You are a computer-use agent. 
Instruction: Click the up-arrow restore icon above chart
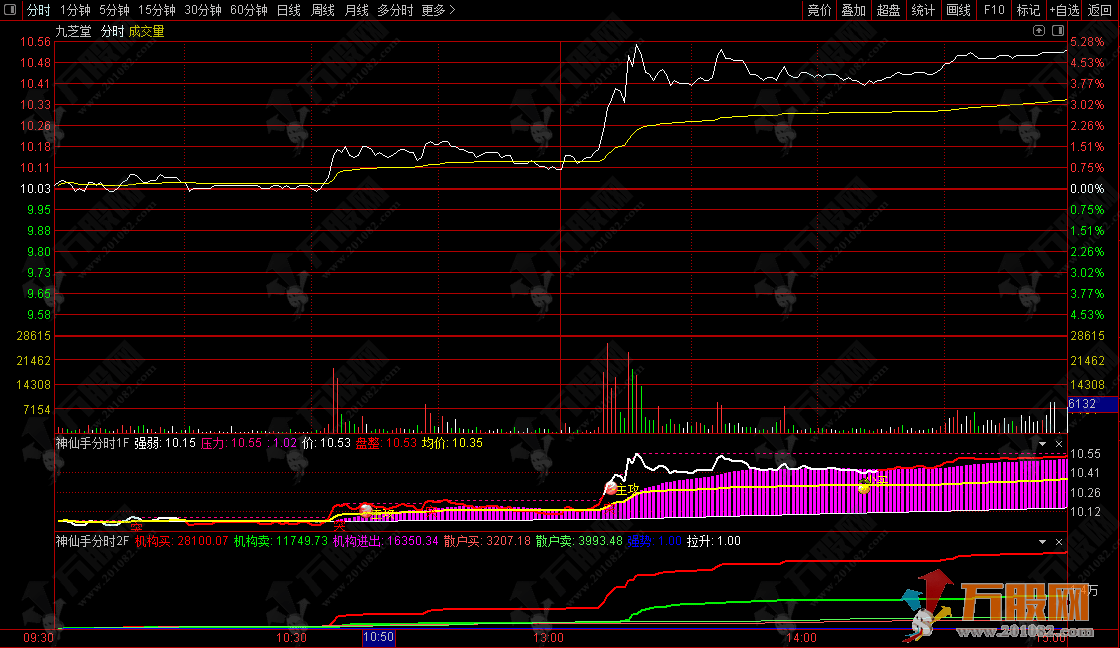point(1039,31)
